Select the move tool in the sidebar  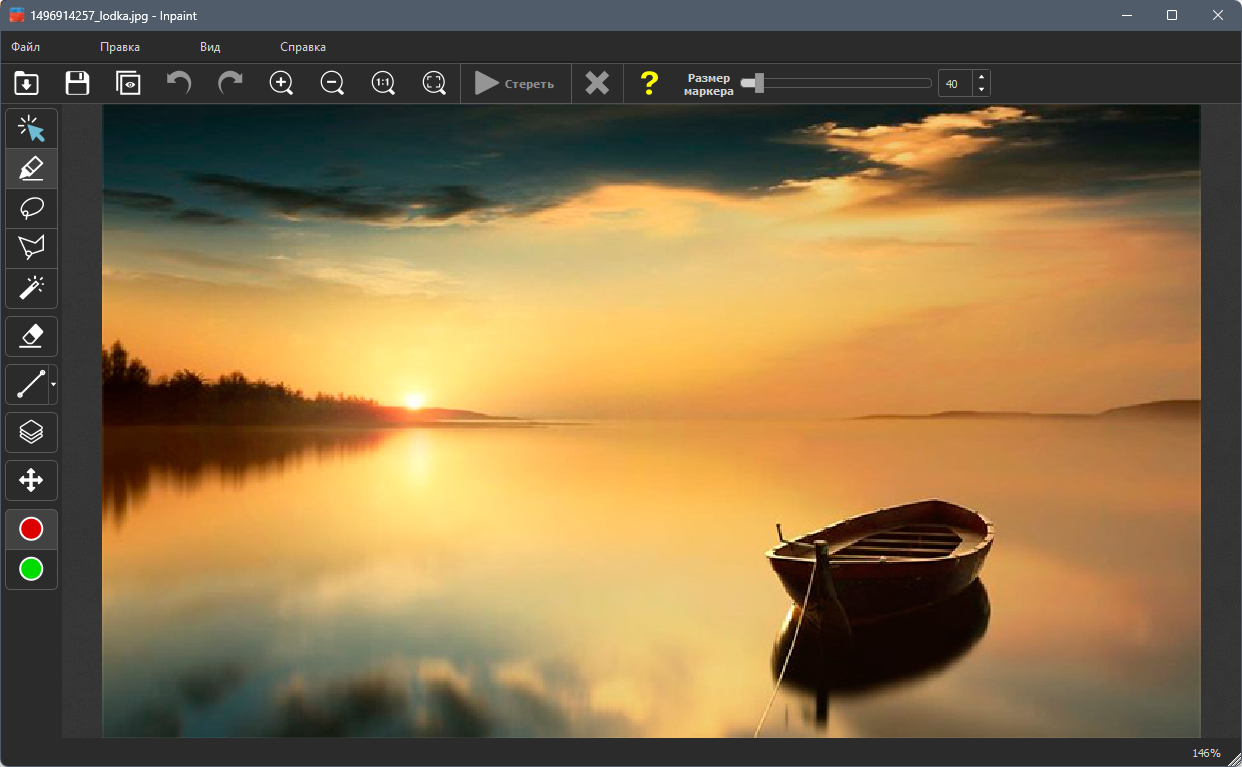[x=31, y=480]
